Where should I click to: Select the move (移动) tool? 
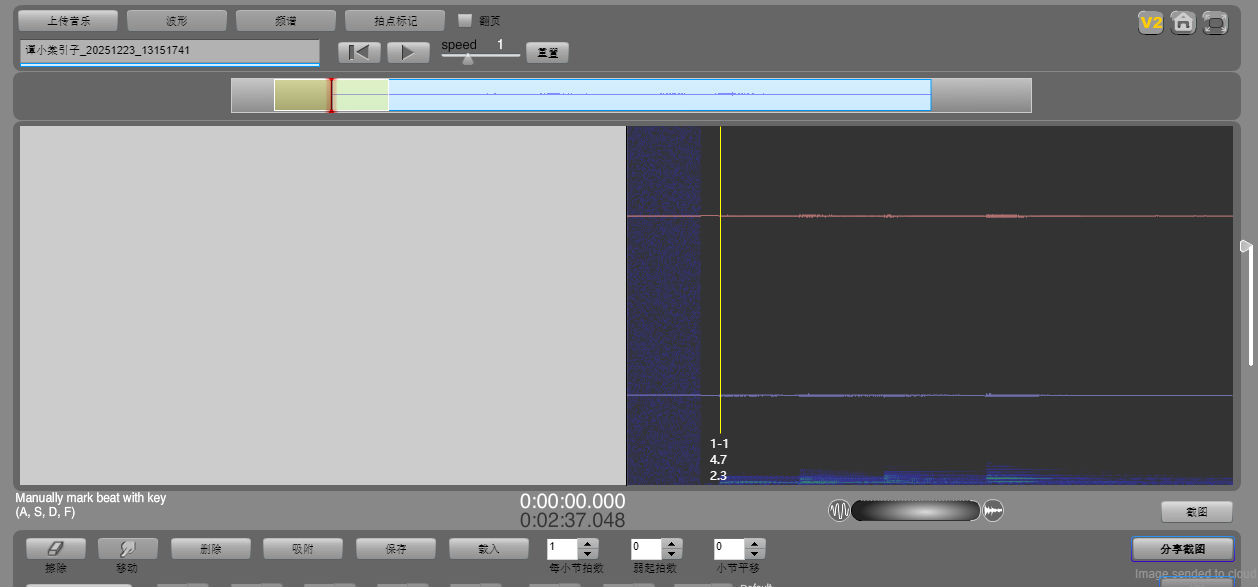pos(127,549)
